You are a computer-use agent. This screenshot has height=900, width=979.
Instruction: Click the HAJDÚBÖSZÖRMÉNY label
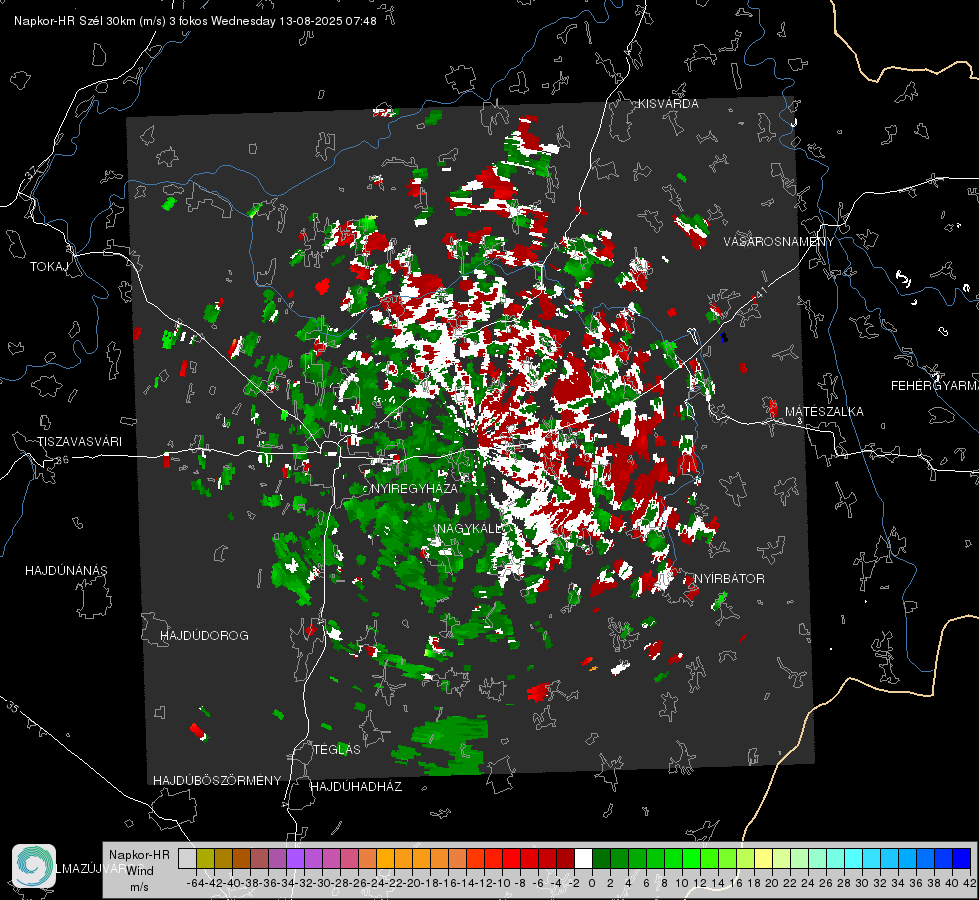(217, 781)
